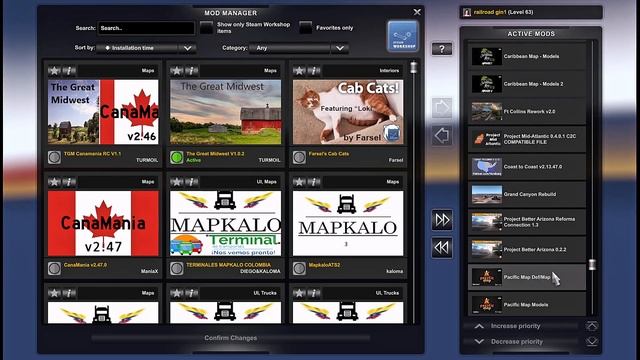Enable Favorites only checkbox
This screenshot has height=360, width=640.
305,28
